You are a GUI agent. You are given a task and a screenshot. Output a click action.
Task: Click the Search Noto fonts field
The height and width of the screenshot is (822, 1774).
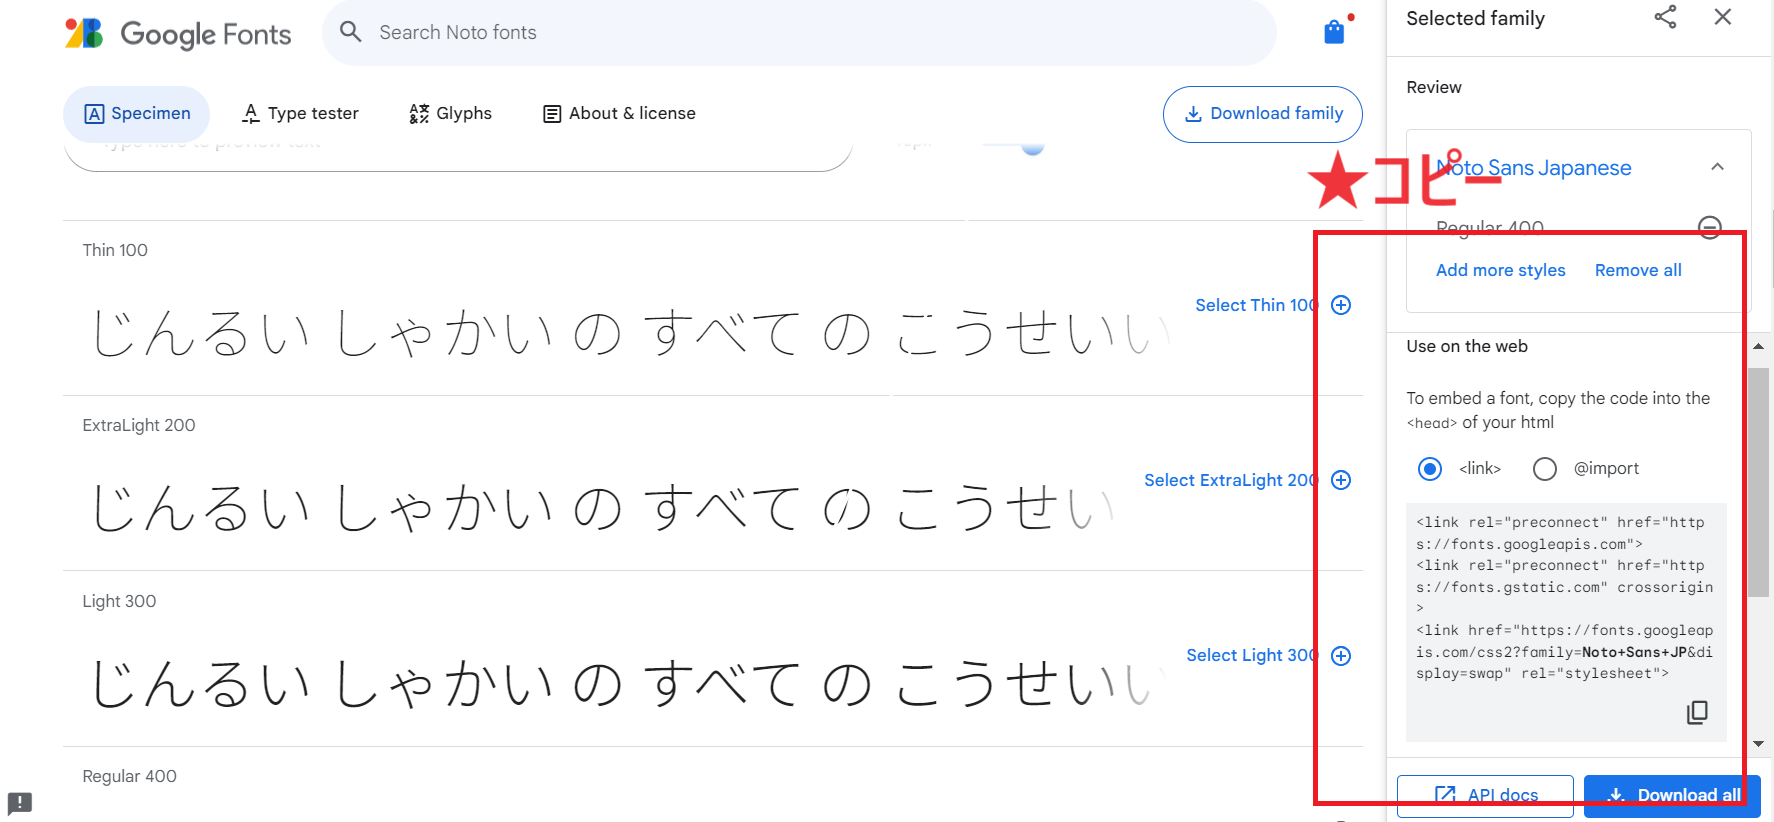coord(799,32)
